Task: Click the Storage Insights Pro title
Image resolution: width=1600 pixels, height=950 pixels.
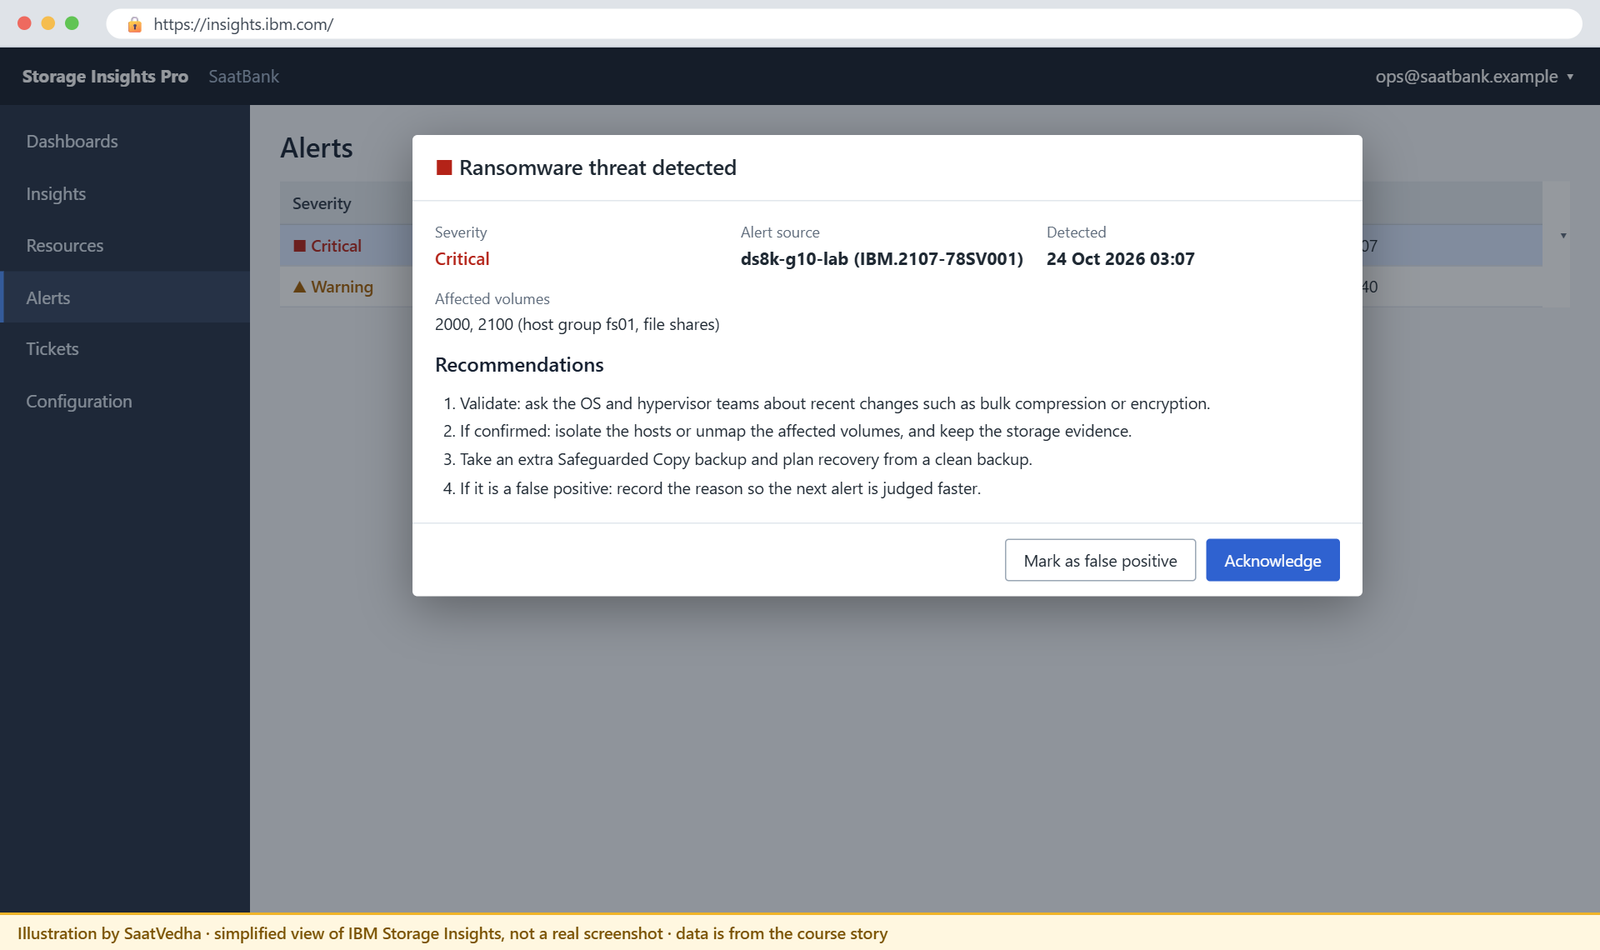Action: [105, 77]
